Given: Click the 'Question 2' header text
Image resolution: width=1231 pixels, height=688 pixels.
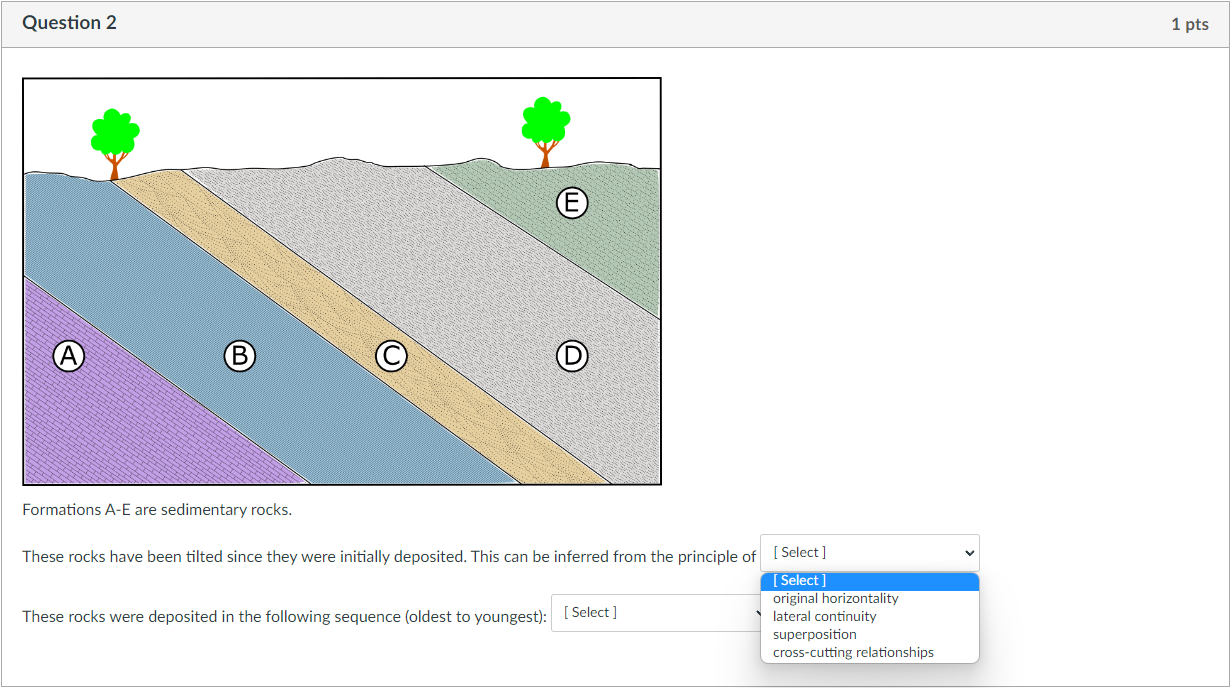Looking at the screenshot, I should point(69,22).
